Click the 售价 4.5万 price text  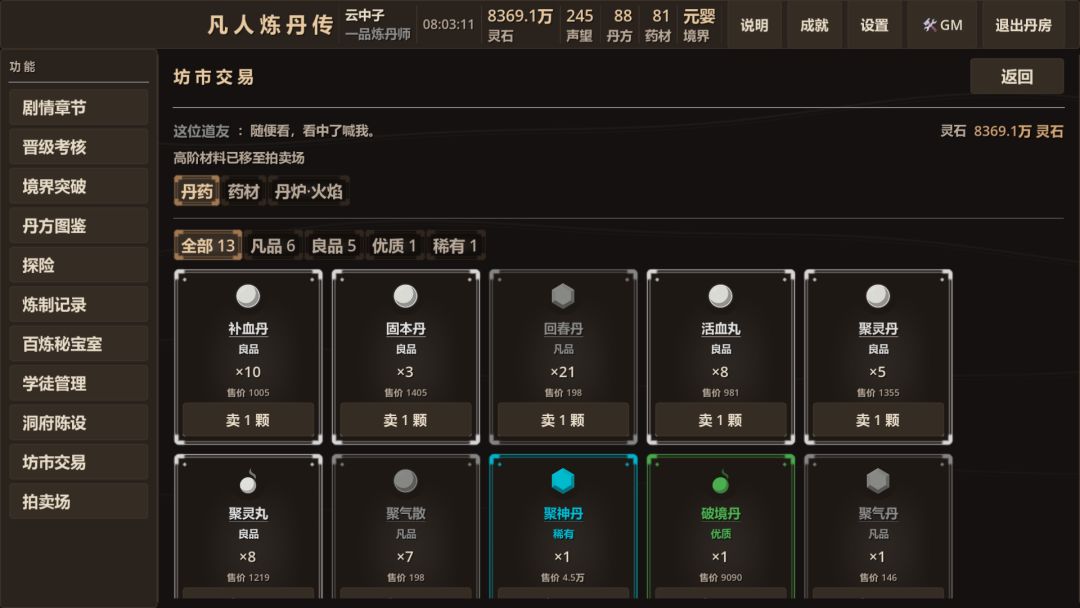[563, 578]
